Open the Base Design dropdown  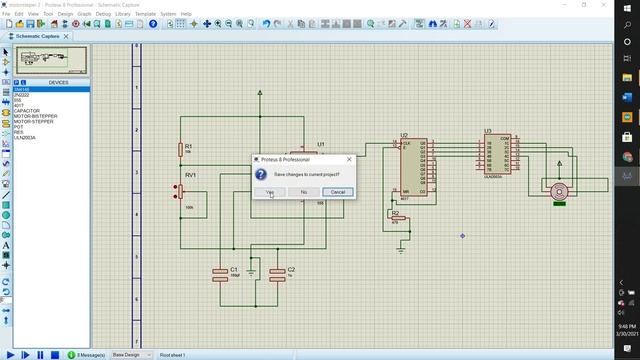(x=131, y=355)
